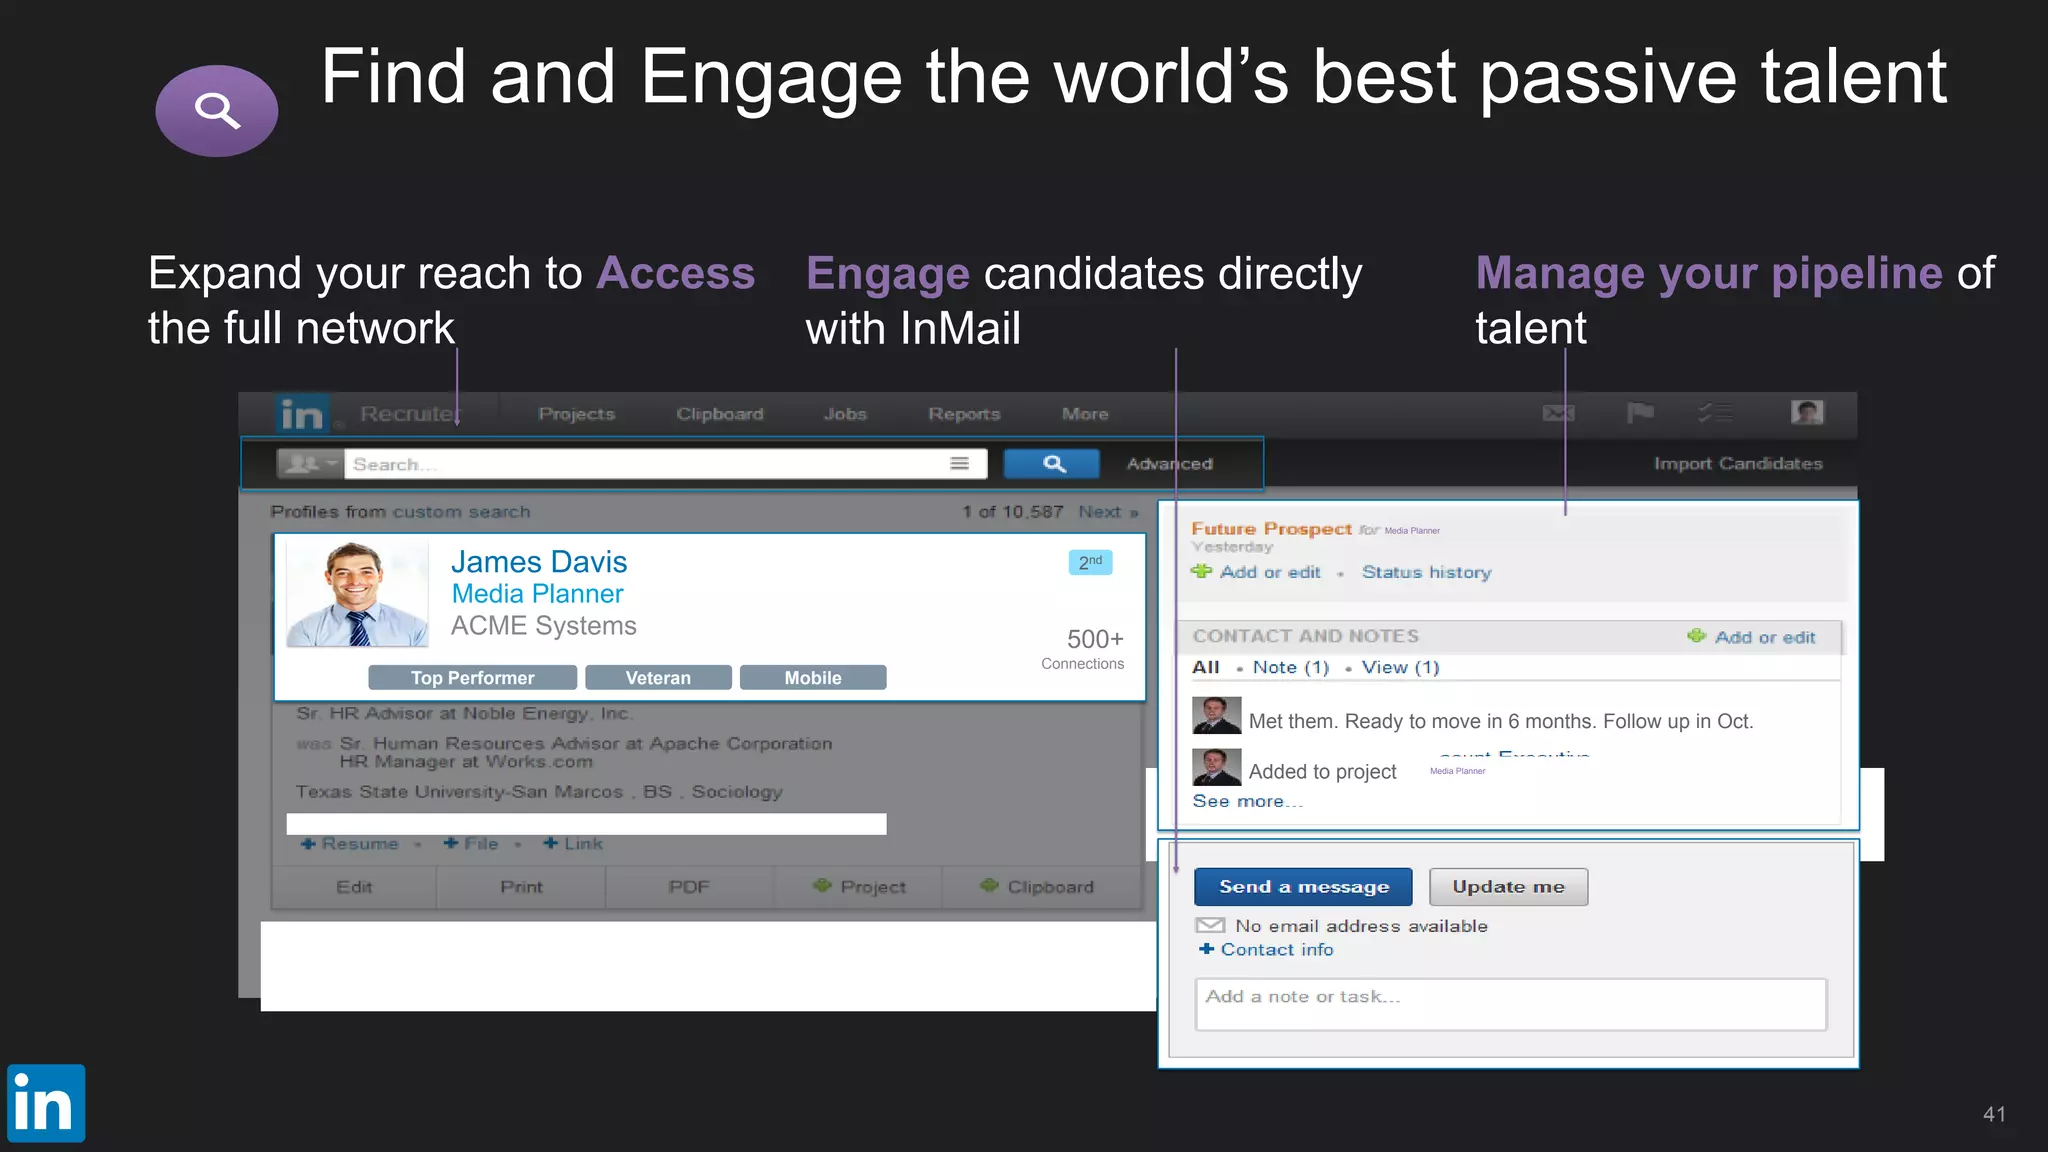Select the View (1) filter
Viewport: 2048px width, 1152px height.
[x=1400, y=667]
